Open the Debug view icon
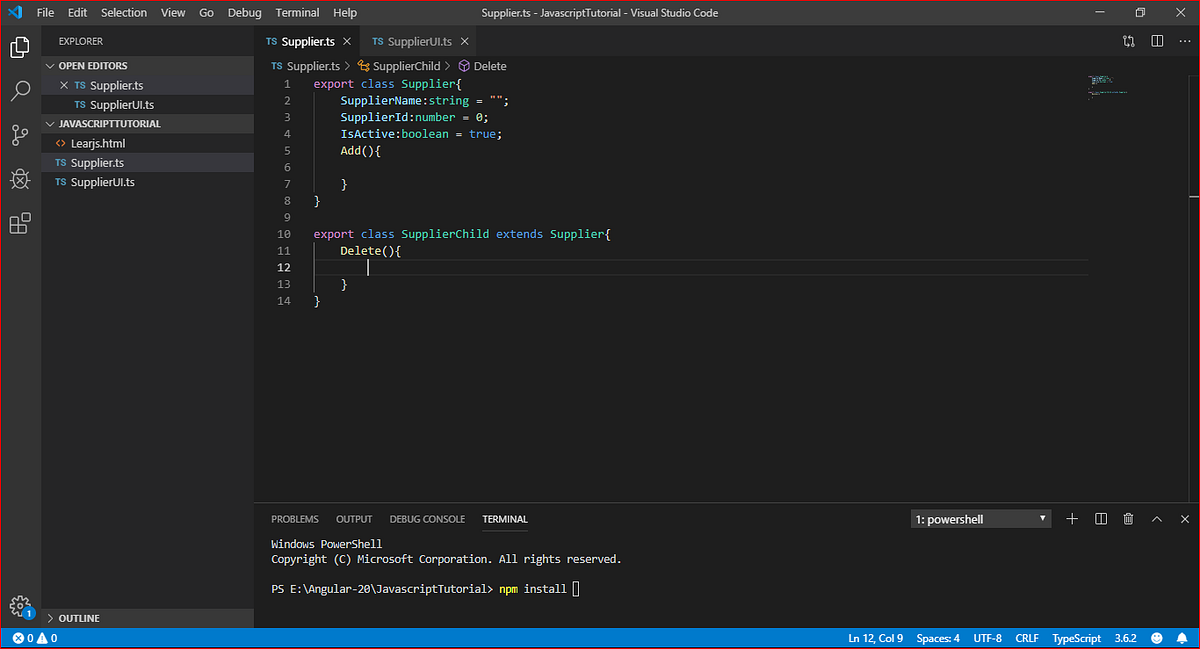Image resolution: width=1200 pixels, height=649 pixels. click(20, 179)
